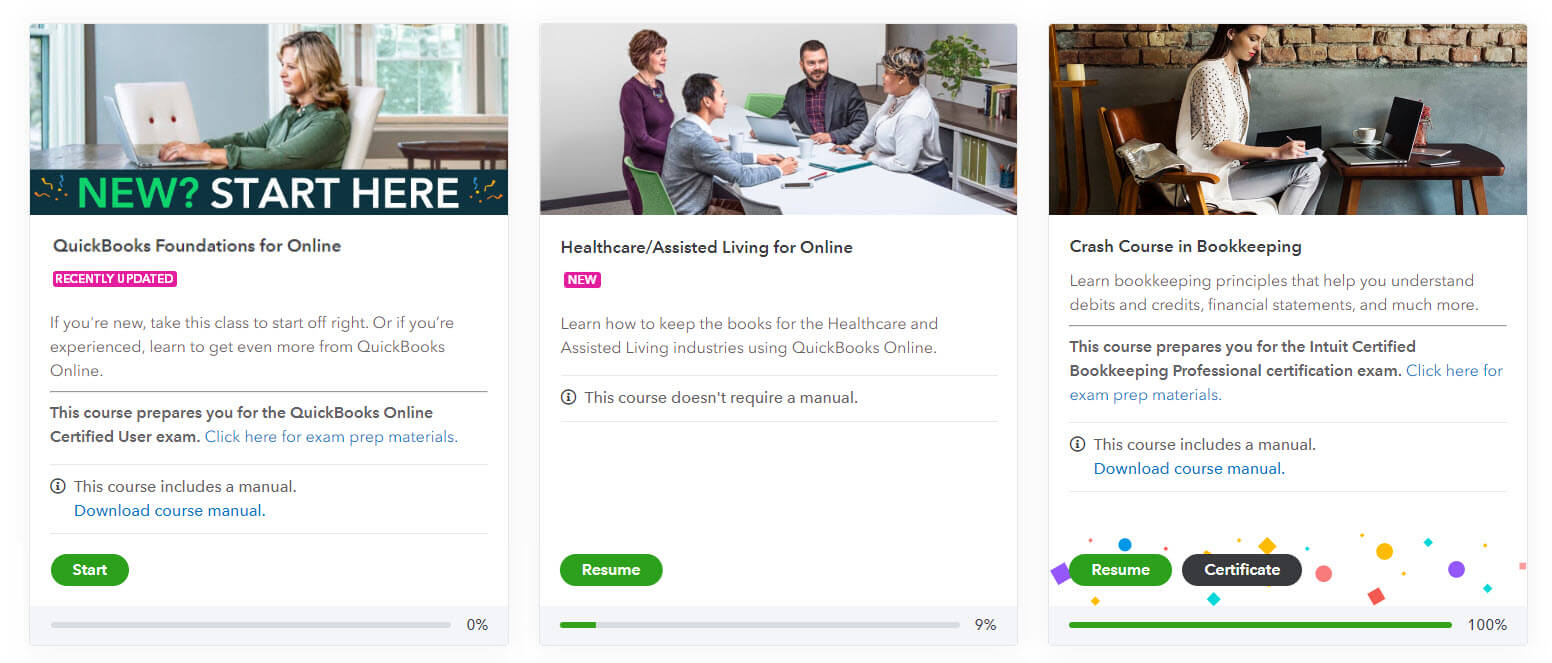Click the Crash Course bookkeeping thumbnail image

point(1287,119)
